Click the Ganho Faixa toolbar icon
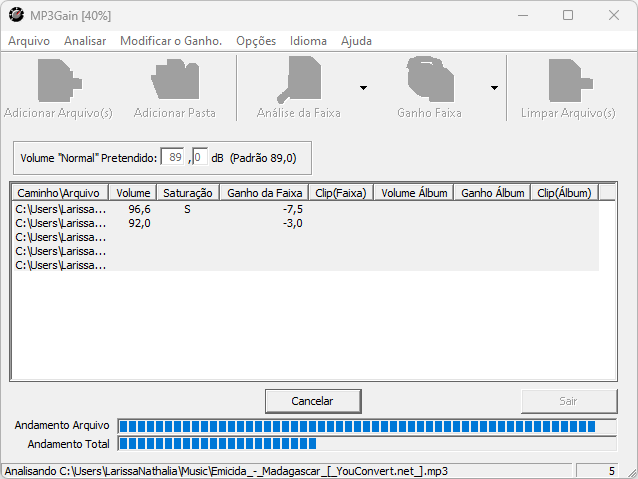This screenshot has width=638, height=479. (430, 79)
